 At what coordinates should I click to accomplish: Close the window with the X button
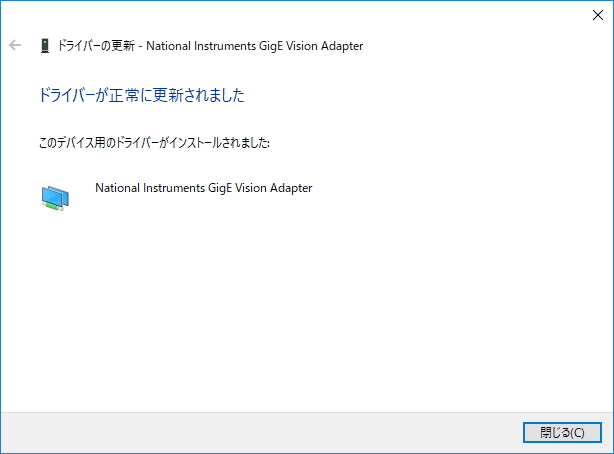point(597,14)
